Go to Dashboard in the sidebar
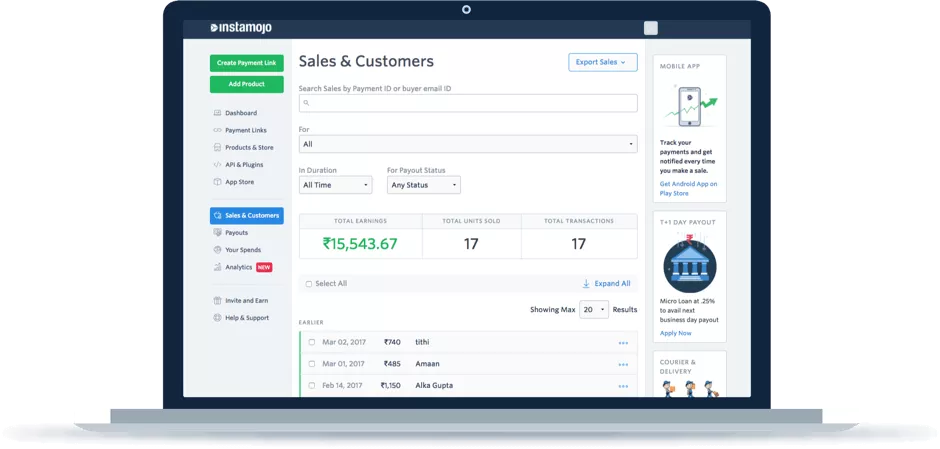 click(241, 113)
